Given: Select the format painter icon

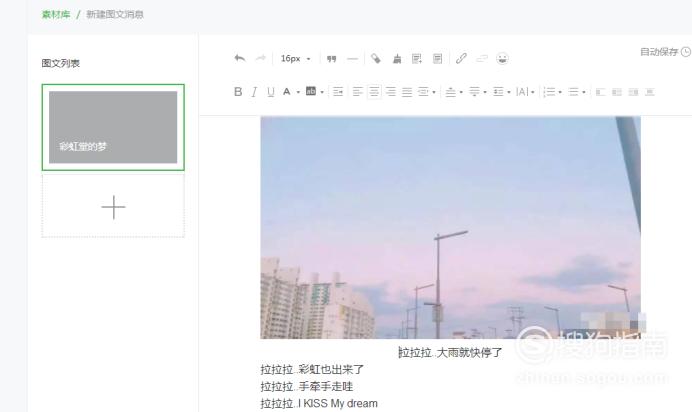Looking at the screenshot, I should (376, 58).
